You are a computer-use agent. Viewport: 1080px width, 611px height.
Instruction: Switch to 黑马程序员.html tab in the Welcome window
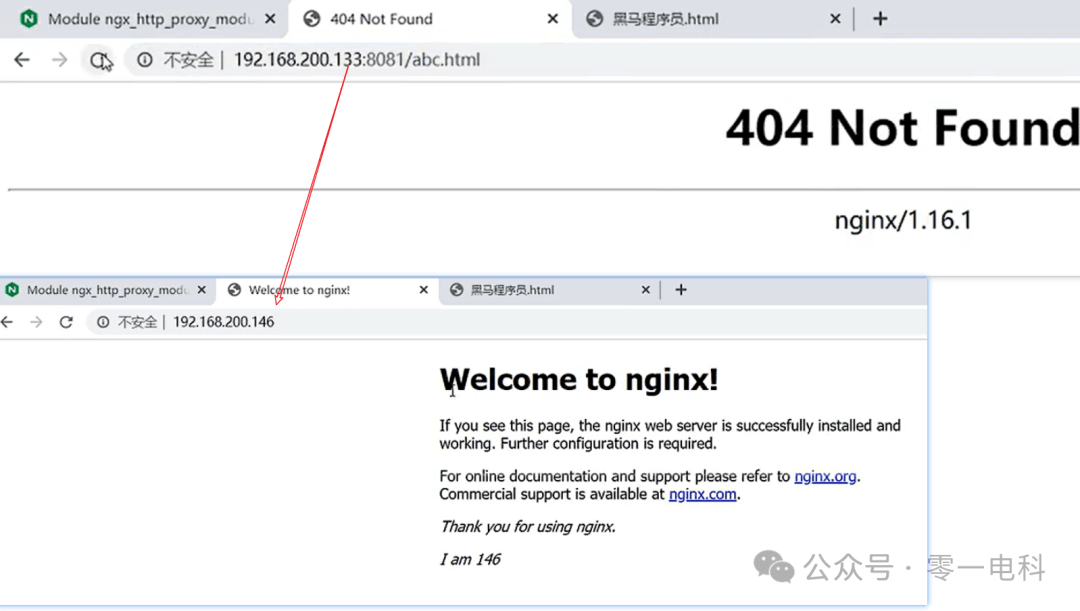point(549,290)
